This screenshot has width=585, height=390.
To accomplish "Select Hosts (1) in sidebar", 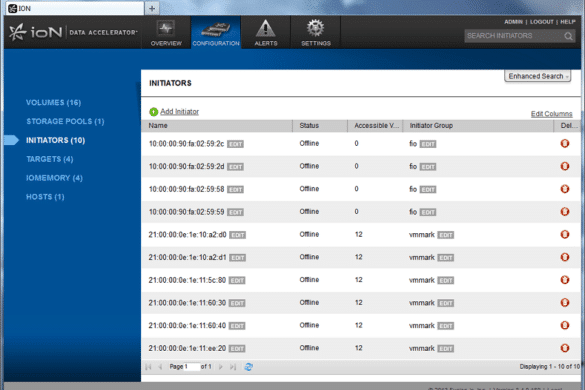I will (45, 197).
